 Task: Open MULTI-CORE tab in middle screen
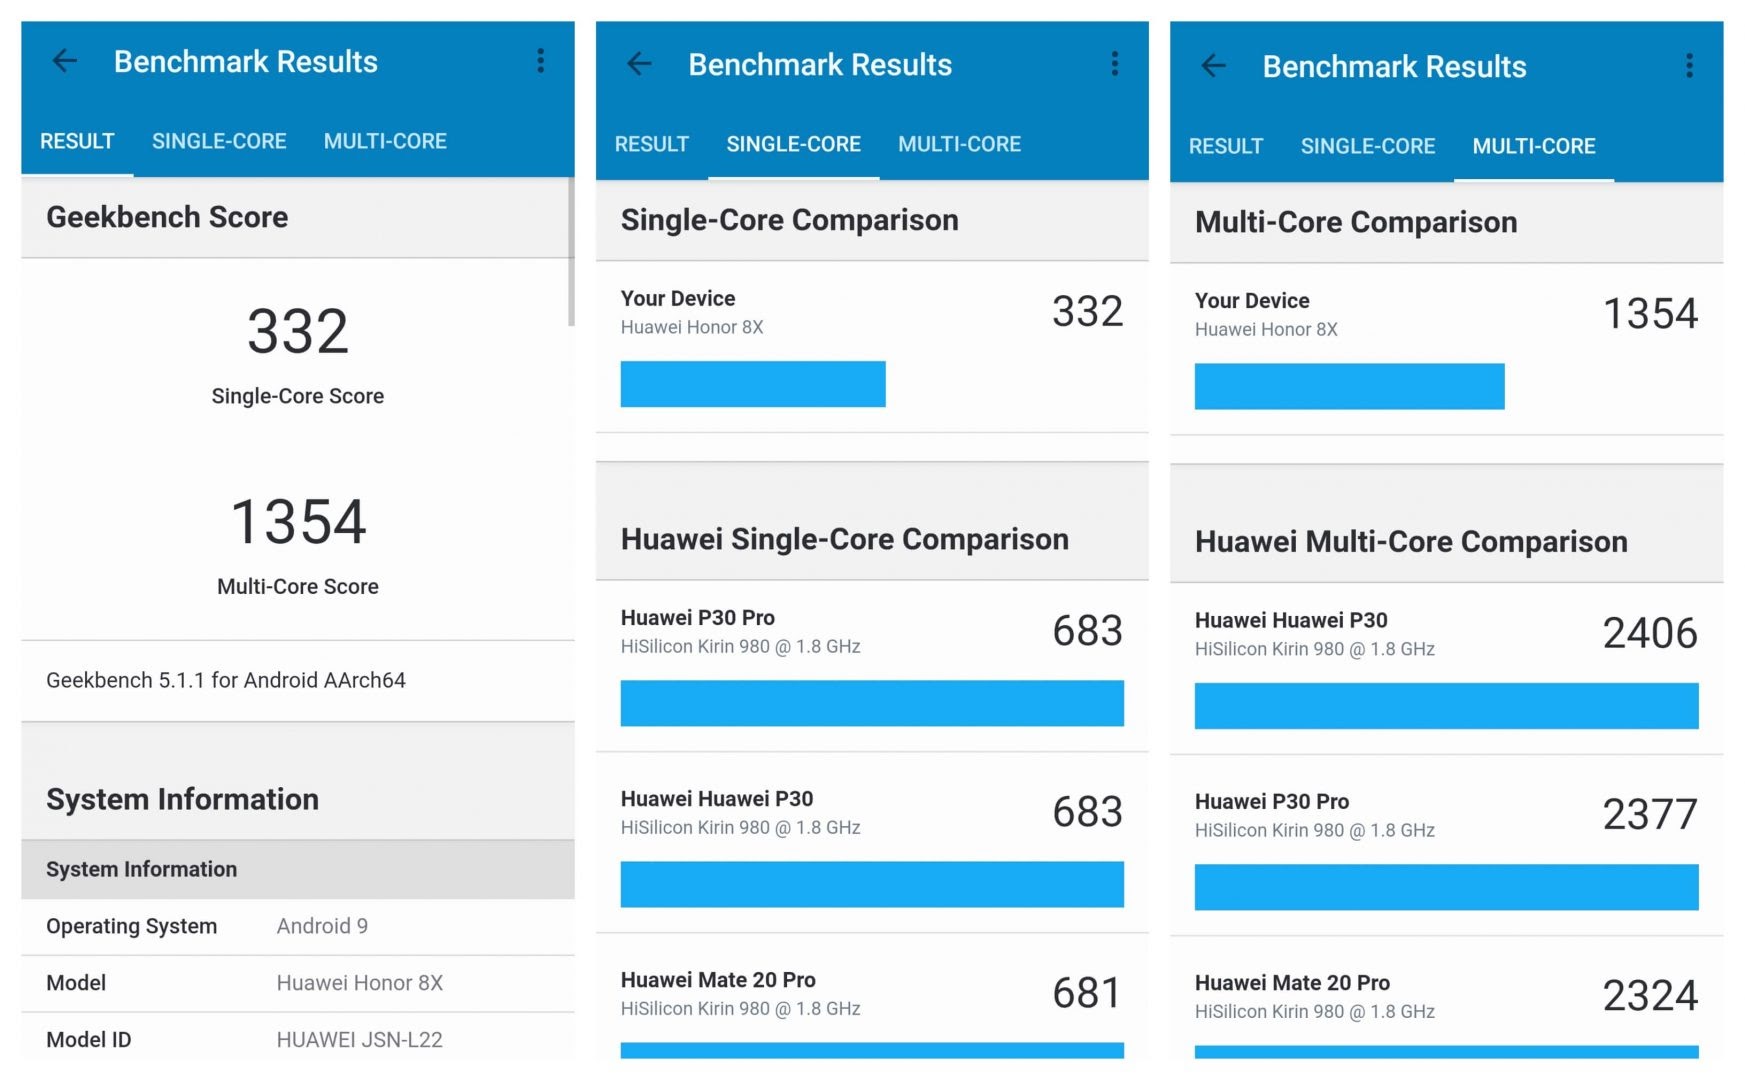[959, 144]
